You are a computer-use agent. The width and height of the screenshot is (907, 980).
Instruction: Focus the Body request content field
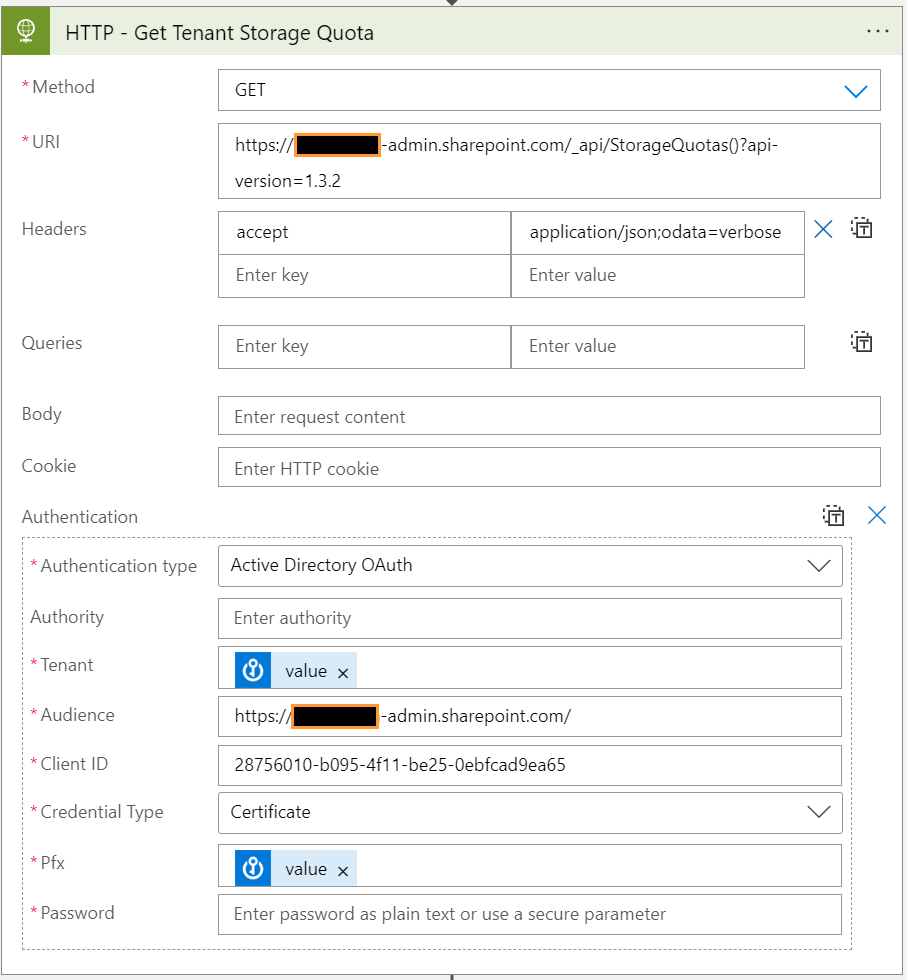click(548, 415)
